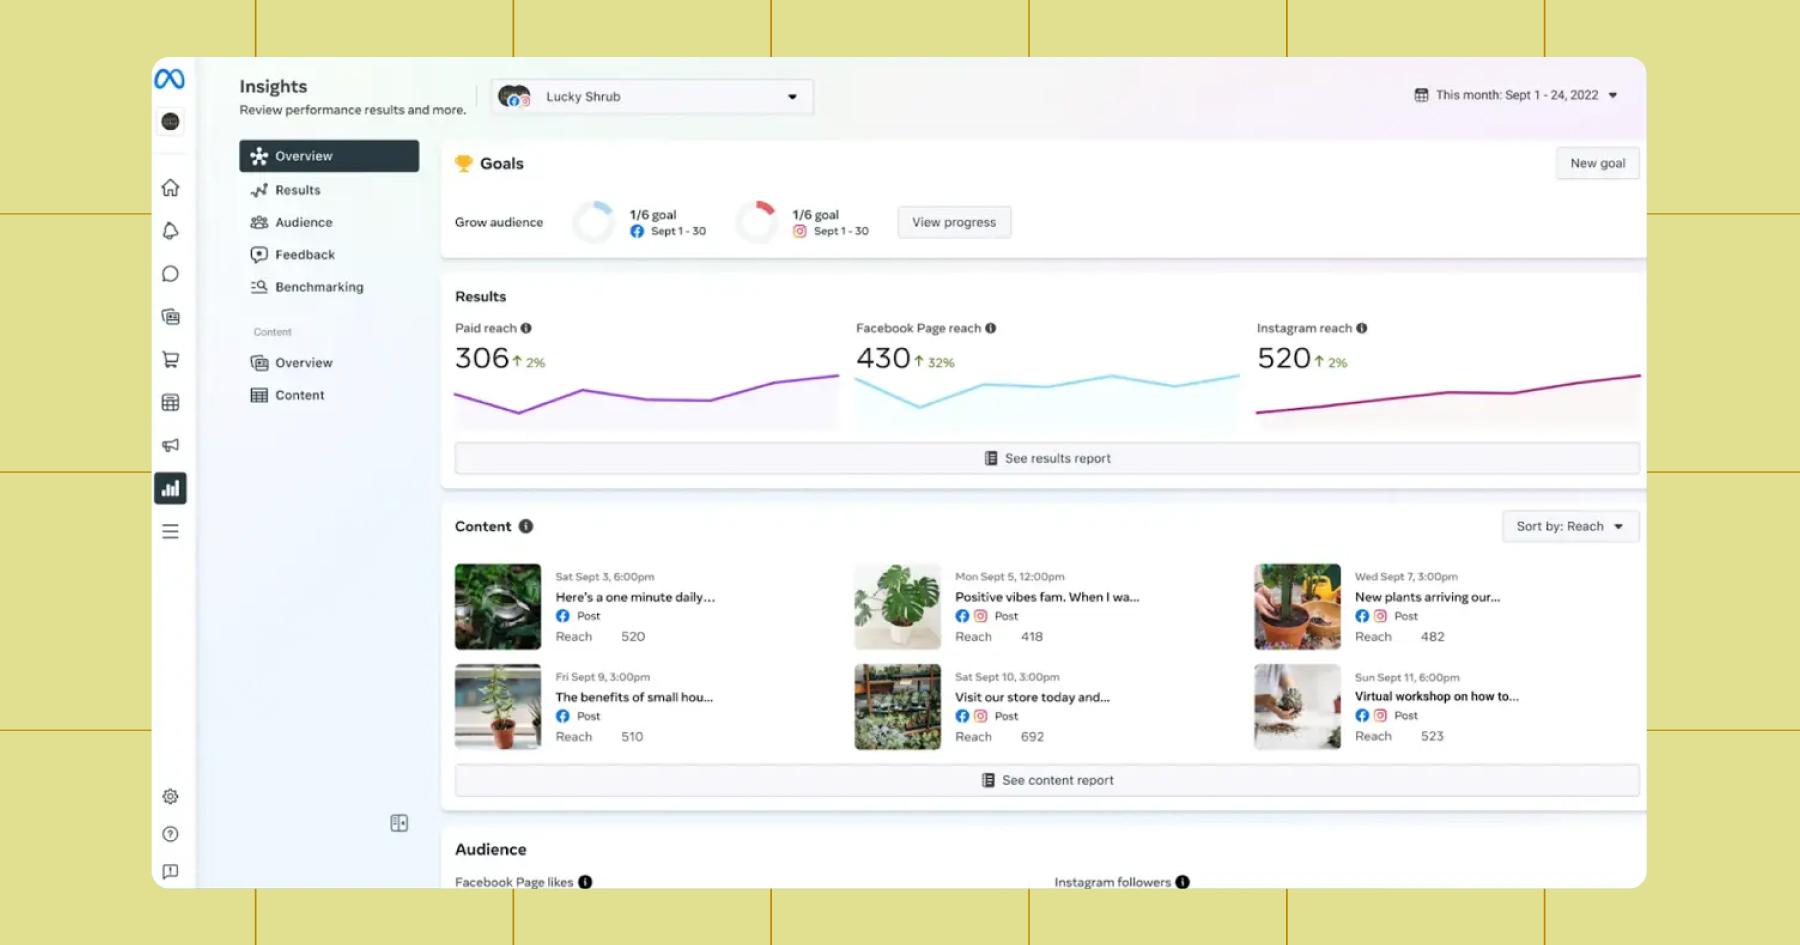
Task: Click the Facebook Page reach info icon
Action: [x=991, y=328]
